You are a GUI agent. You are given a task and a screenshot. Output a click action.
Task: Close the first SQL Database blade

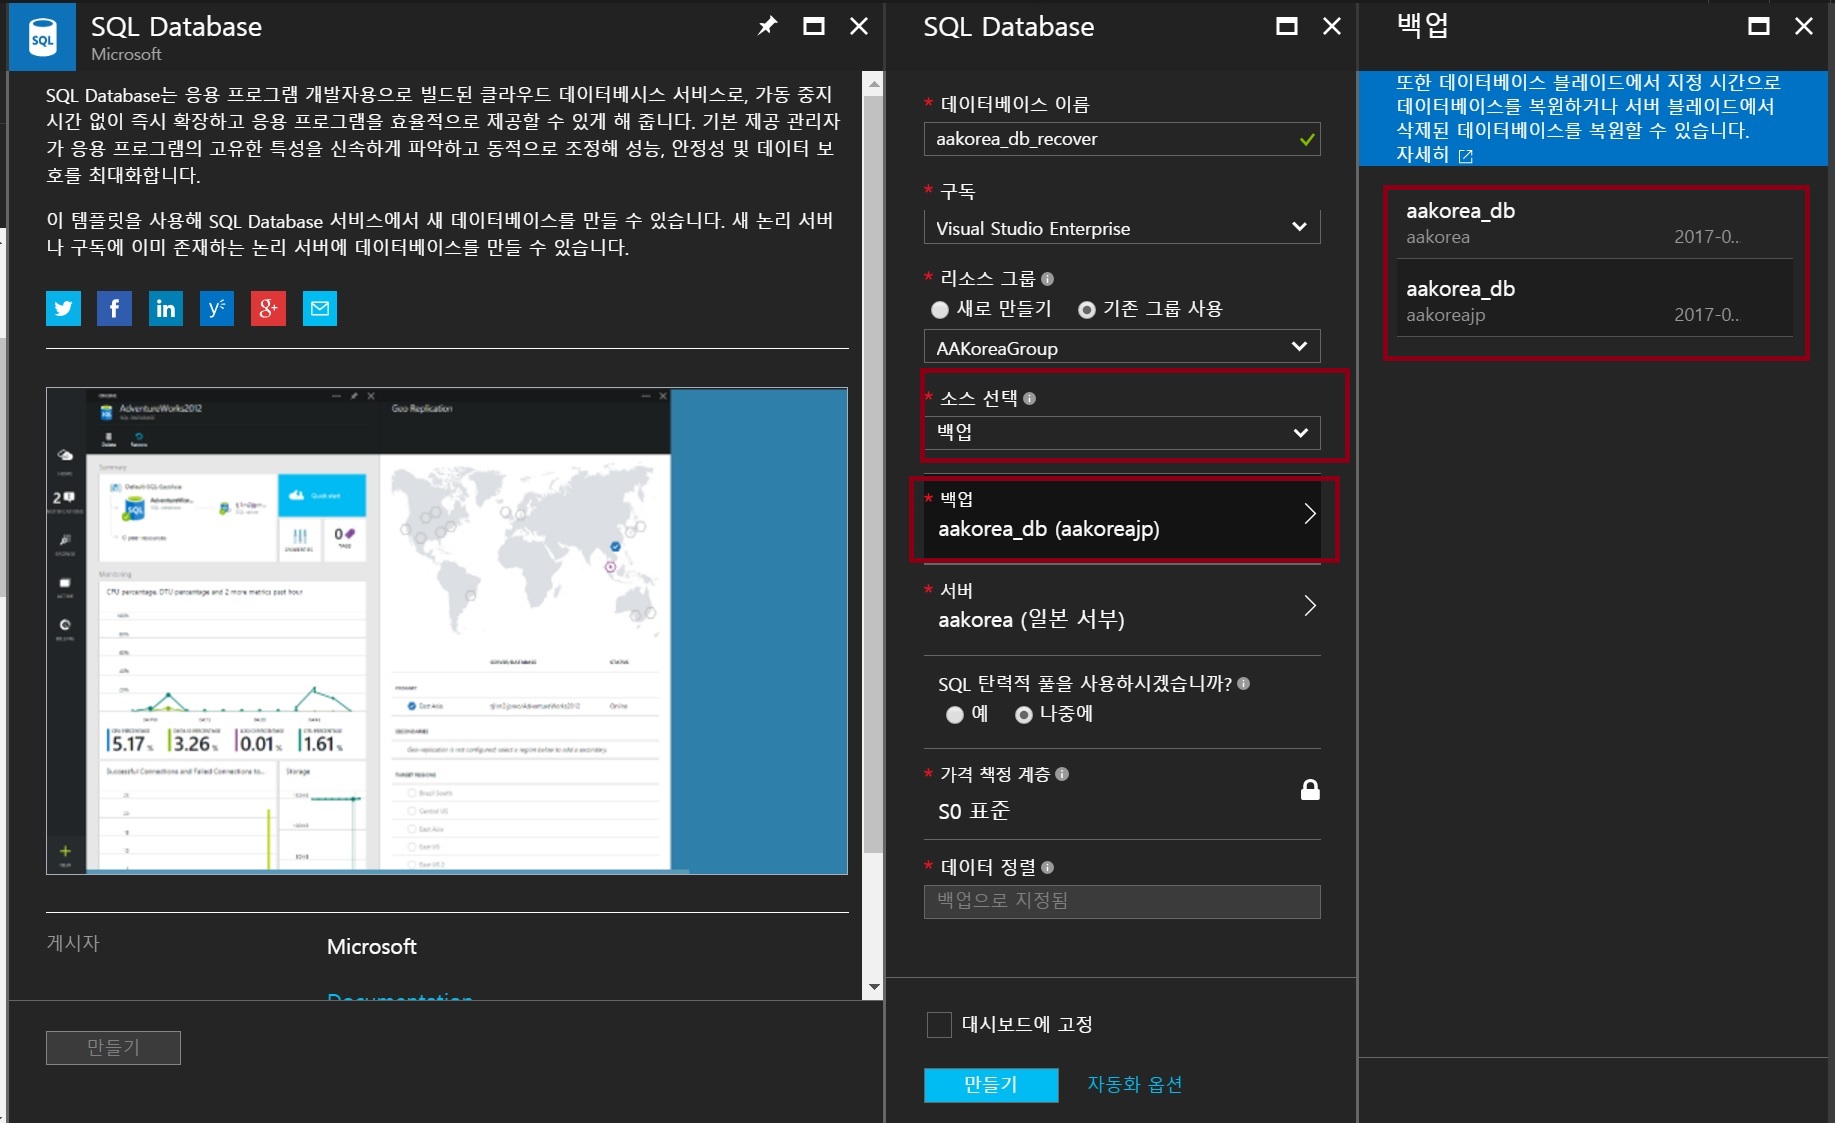pyautogui.click(x=859, y=26)
